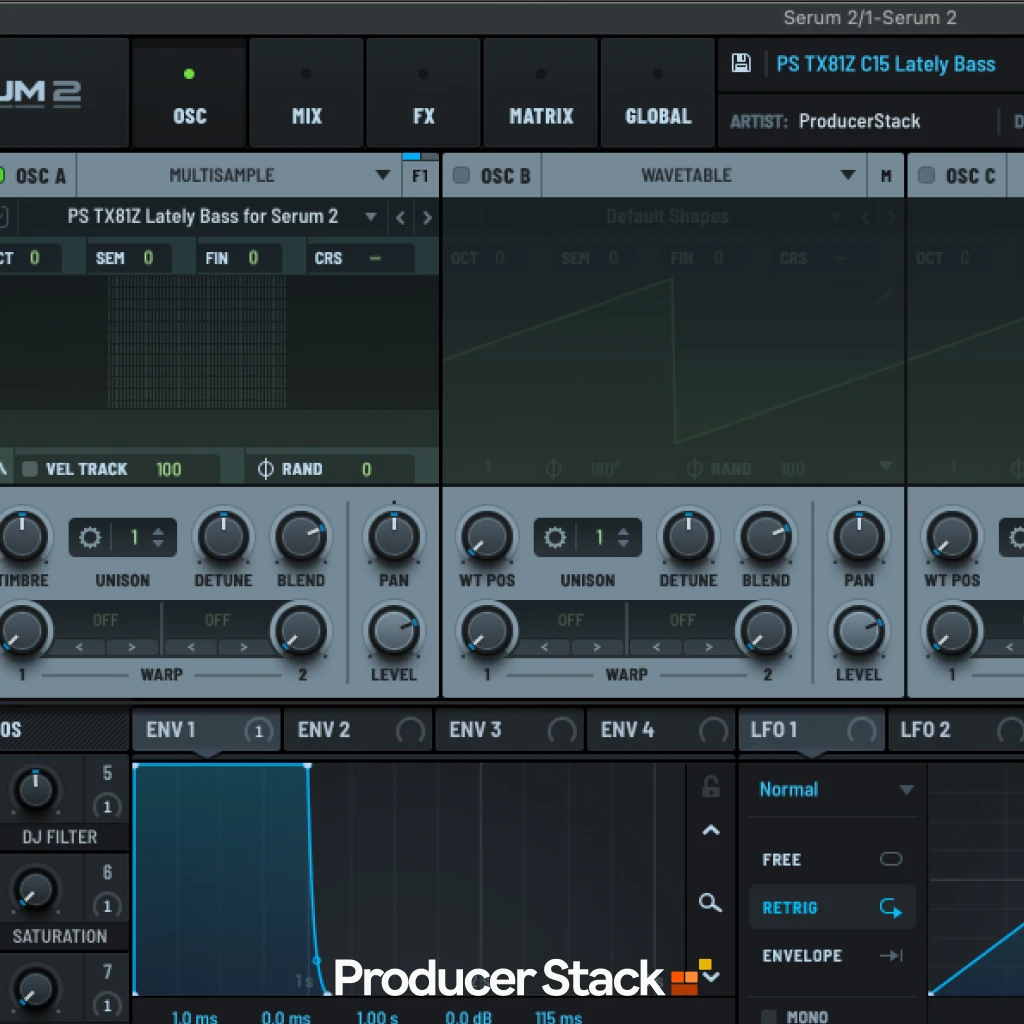Enable the OSC C power toggle

click(x=926, y=175)
